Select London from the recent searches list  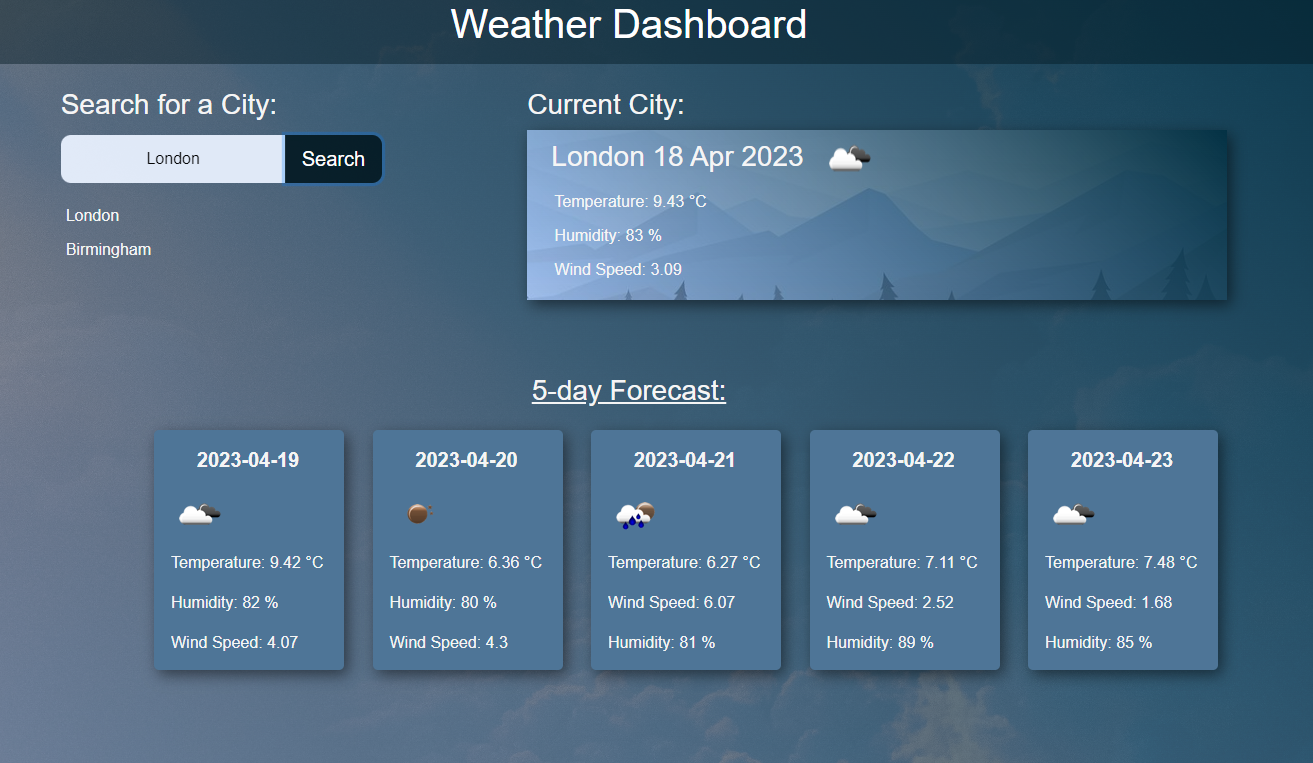(92, 215)
